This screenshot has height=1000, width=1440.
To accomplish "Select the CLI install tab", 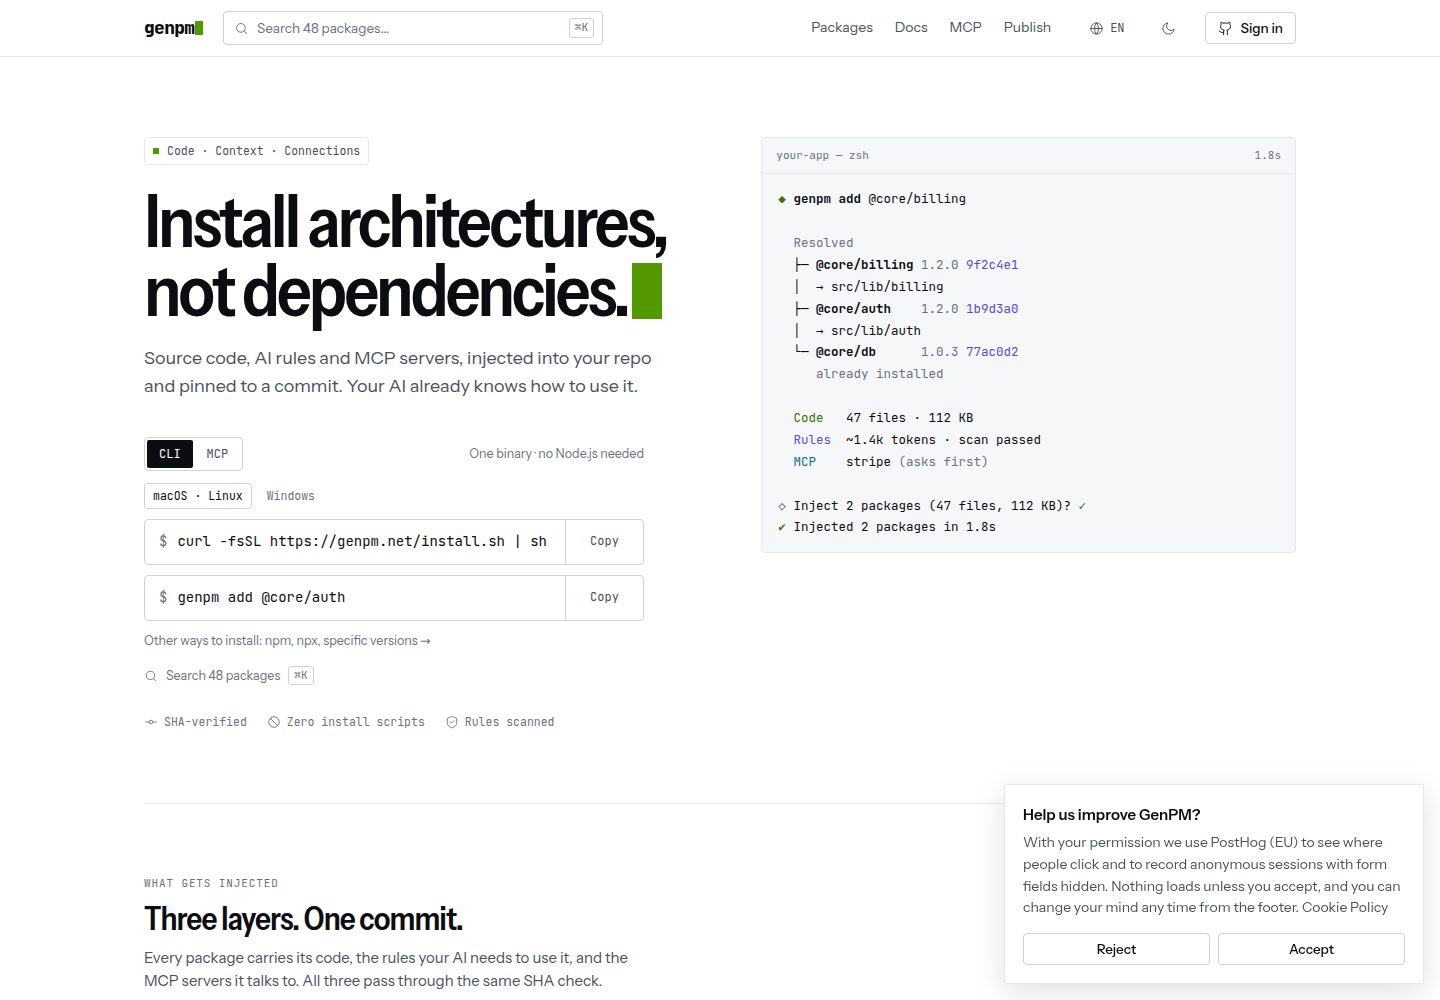I will coord(170,454).
